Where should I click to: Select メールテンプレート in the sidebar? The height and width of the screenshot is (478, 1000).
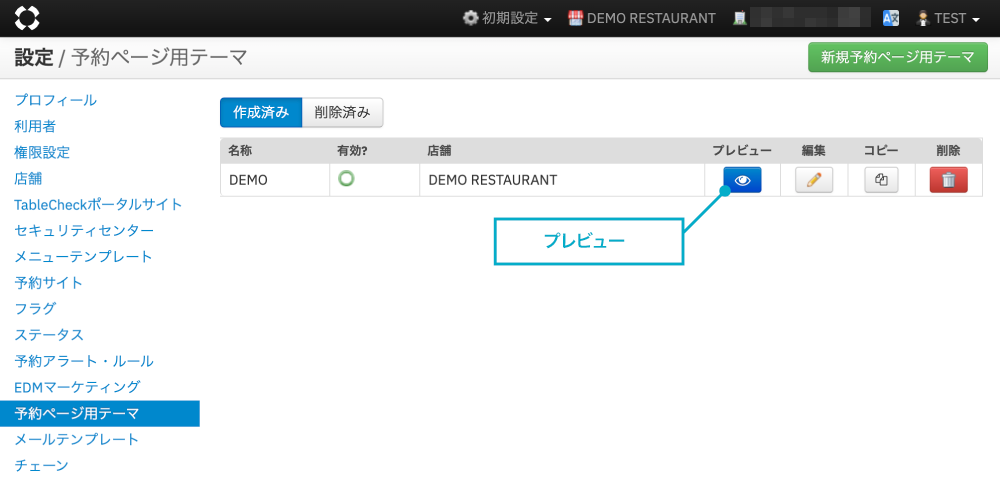pyautogui.click(x=76, y=439)
